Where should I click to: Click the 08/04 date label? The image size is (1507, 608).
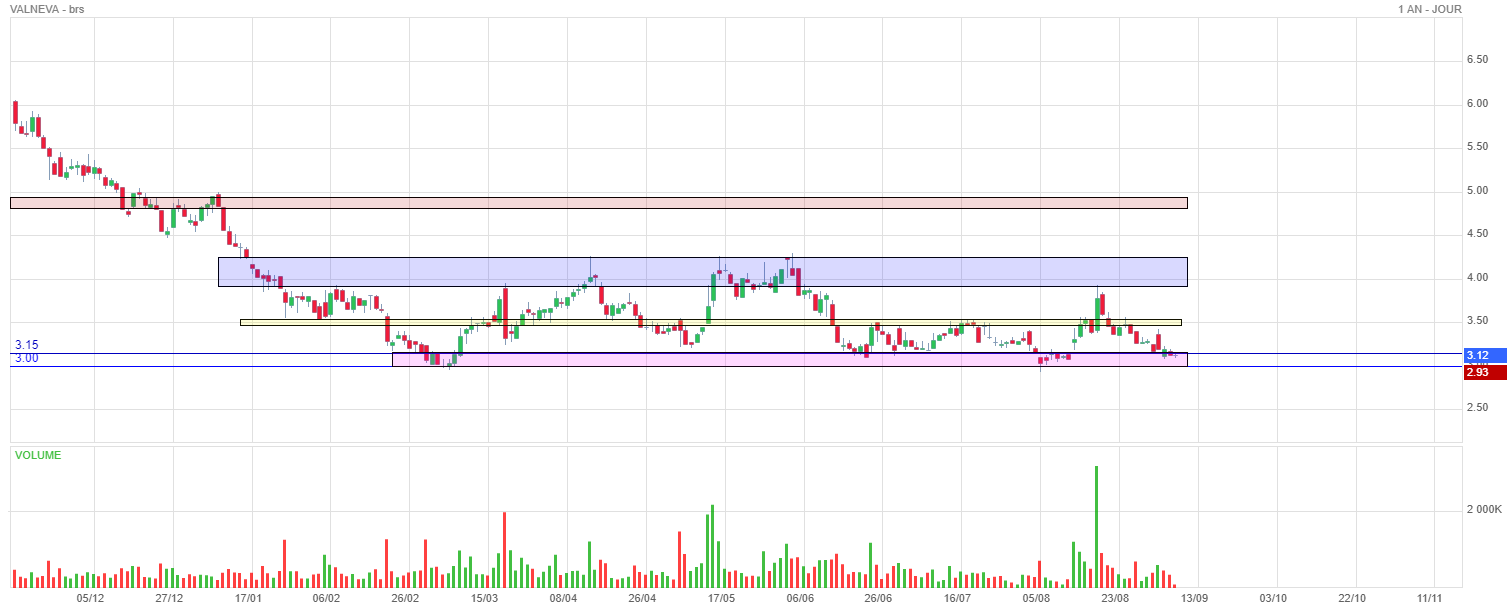tap(564, 598)
